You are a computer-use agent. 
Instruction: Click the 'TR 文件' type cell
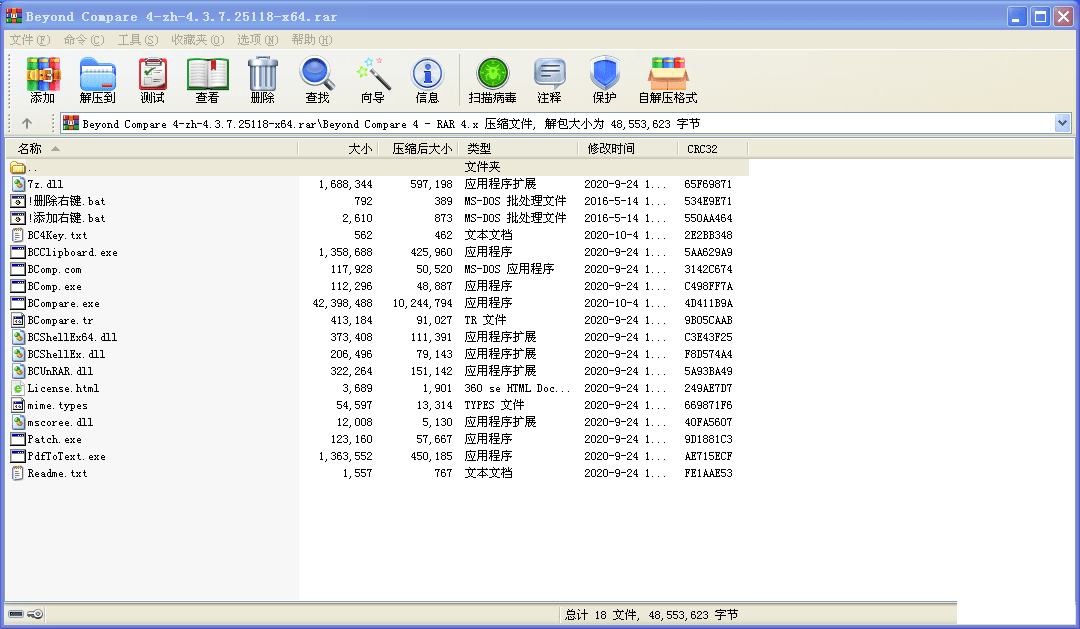click(x=485, y=320)
